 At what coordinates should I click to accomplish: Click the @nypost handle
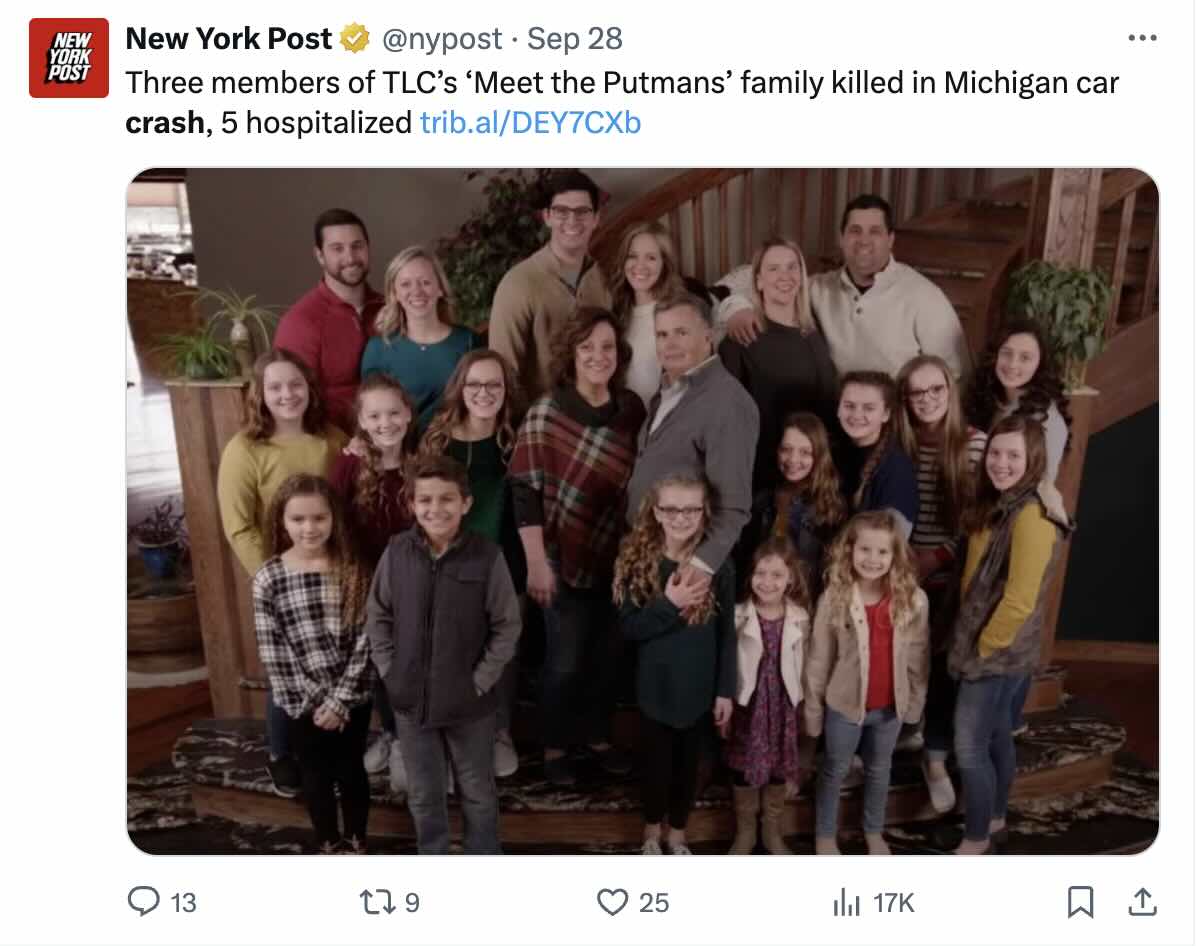coord(440,39)
